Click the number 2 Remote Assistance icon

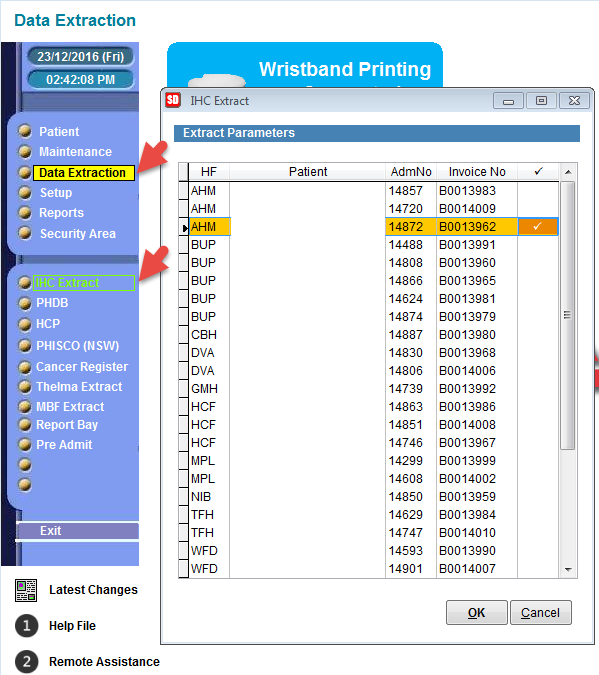click(27, 661)
